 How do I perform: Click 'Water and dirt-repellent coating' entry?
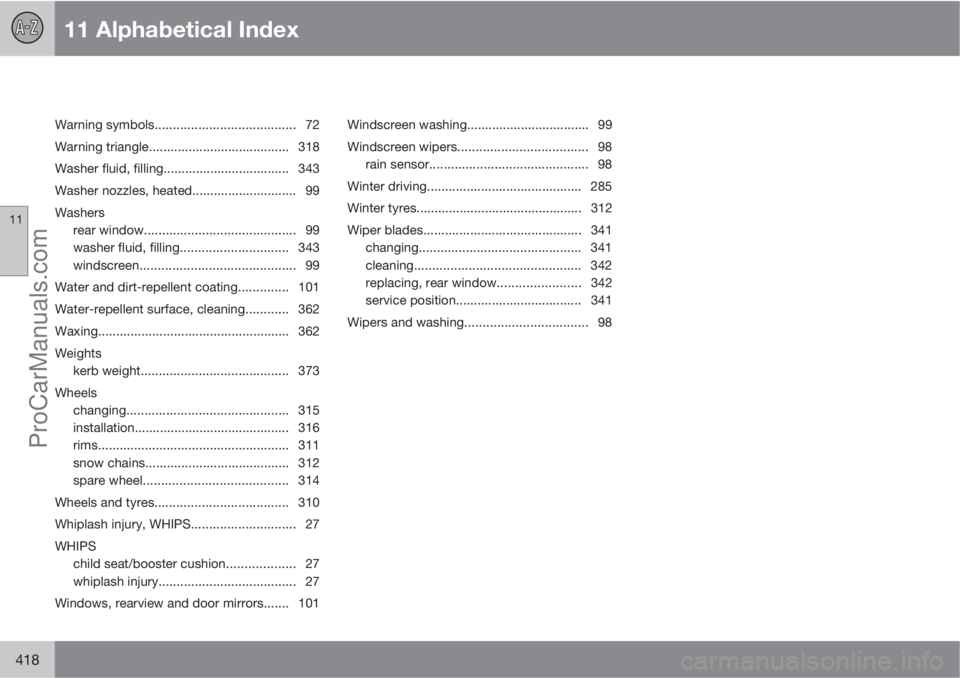[187, 287]
